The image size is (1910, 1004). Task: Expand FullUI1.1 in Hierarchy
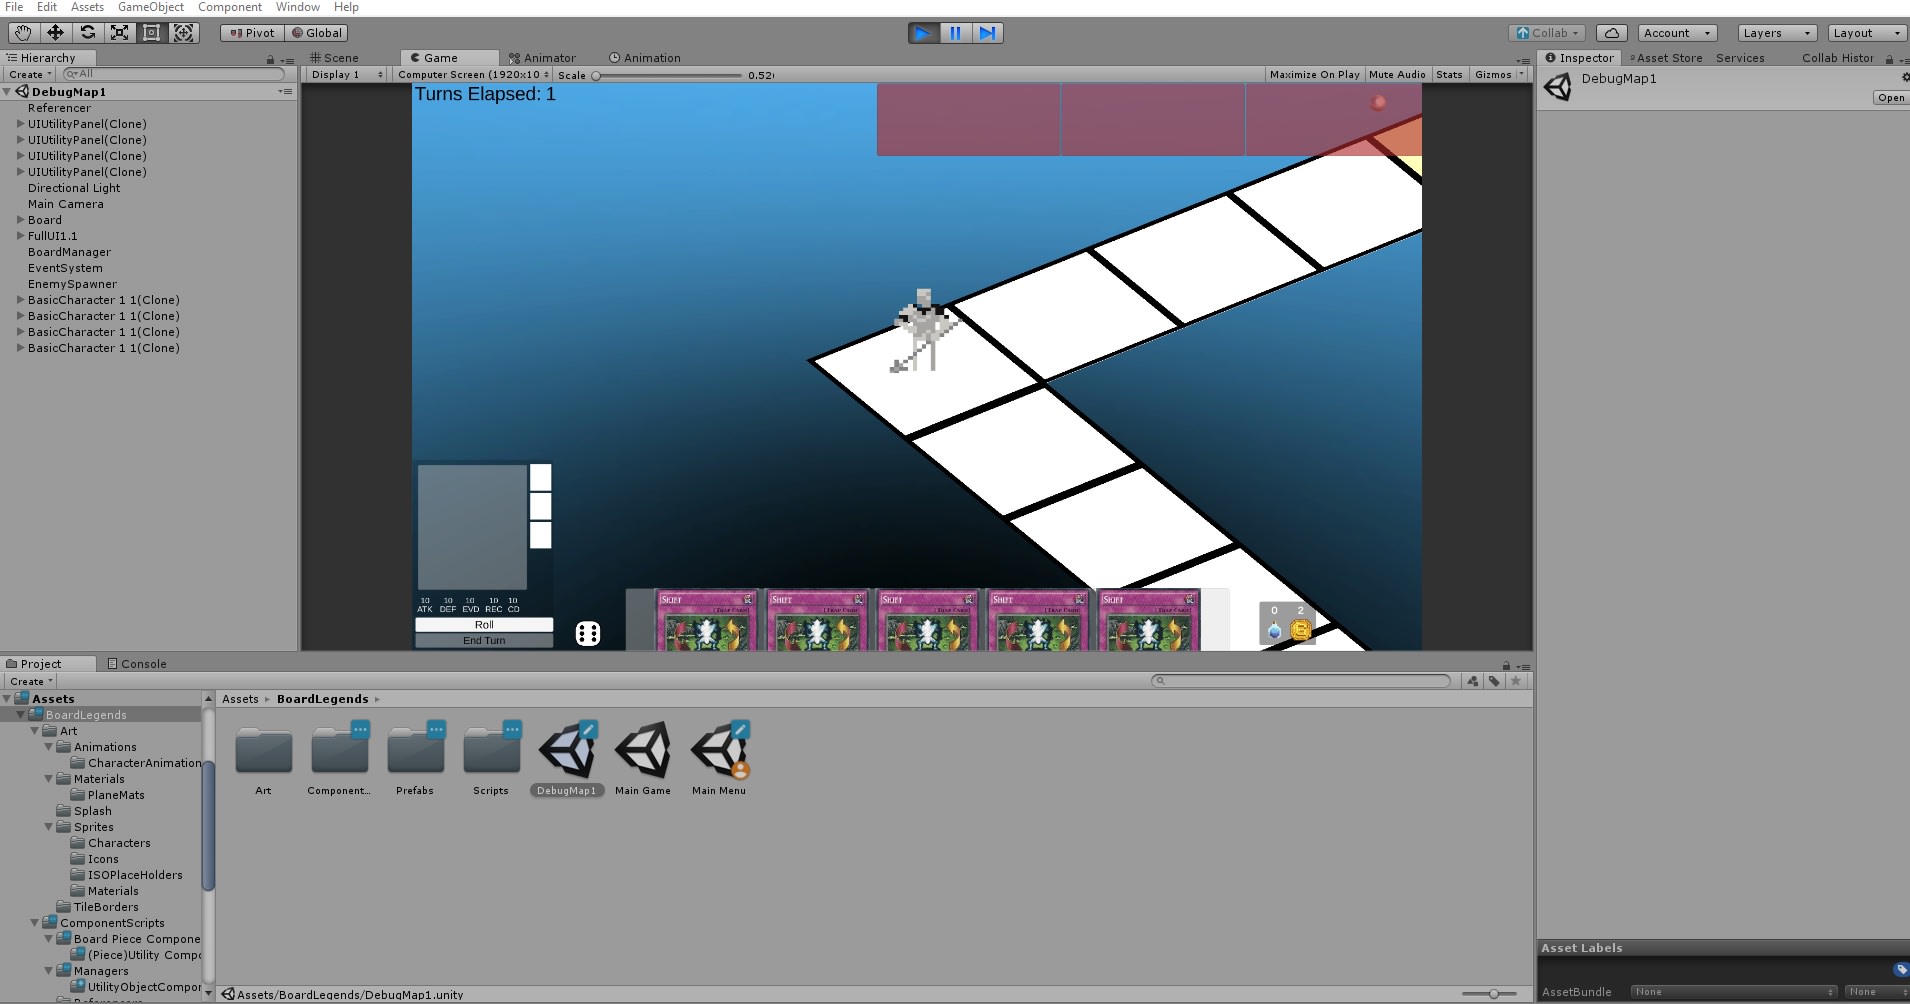tap(21, 236)
